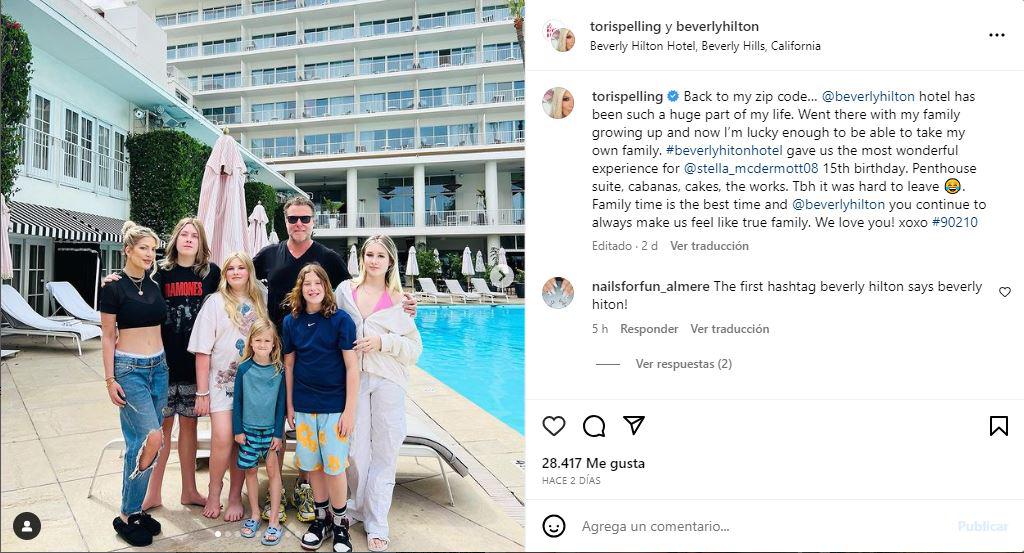Open beverlyhilton profile in header
The width and height of the screenshot is (1024, 553).
717,26
